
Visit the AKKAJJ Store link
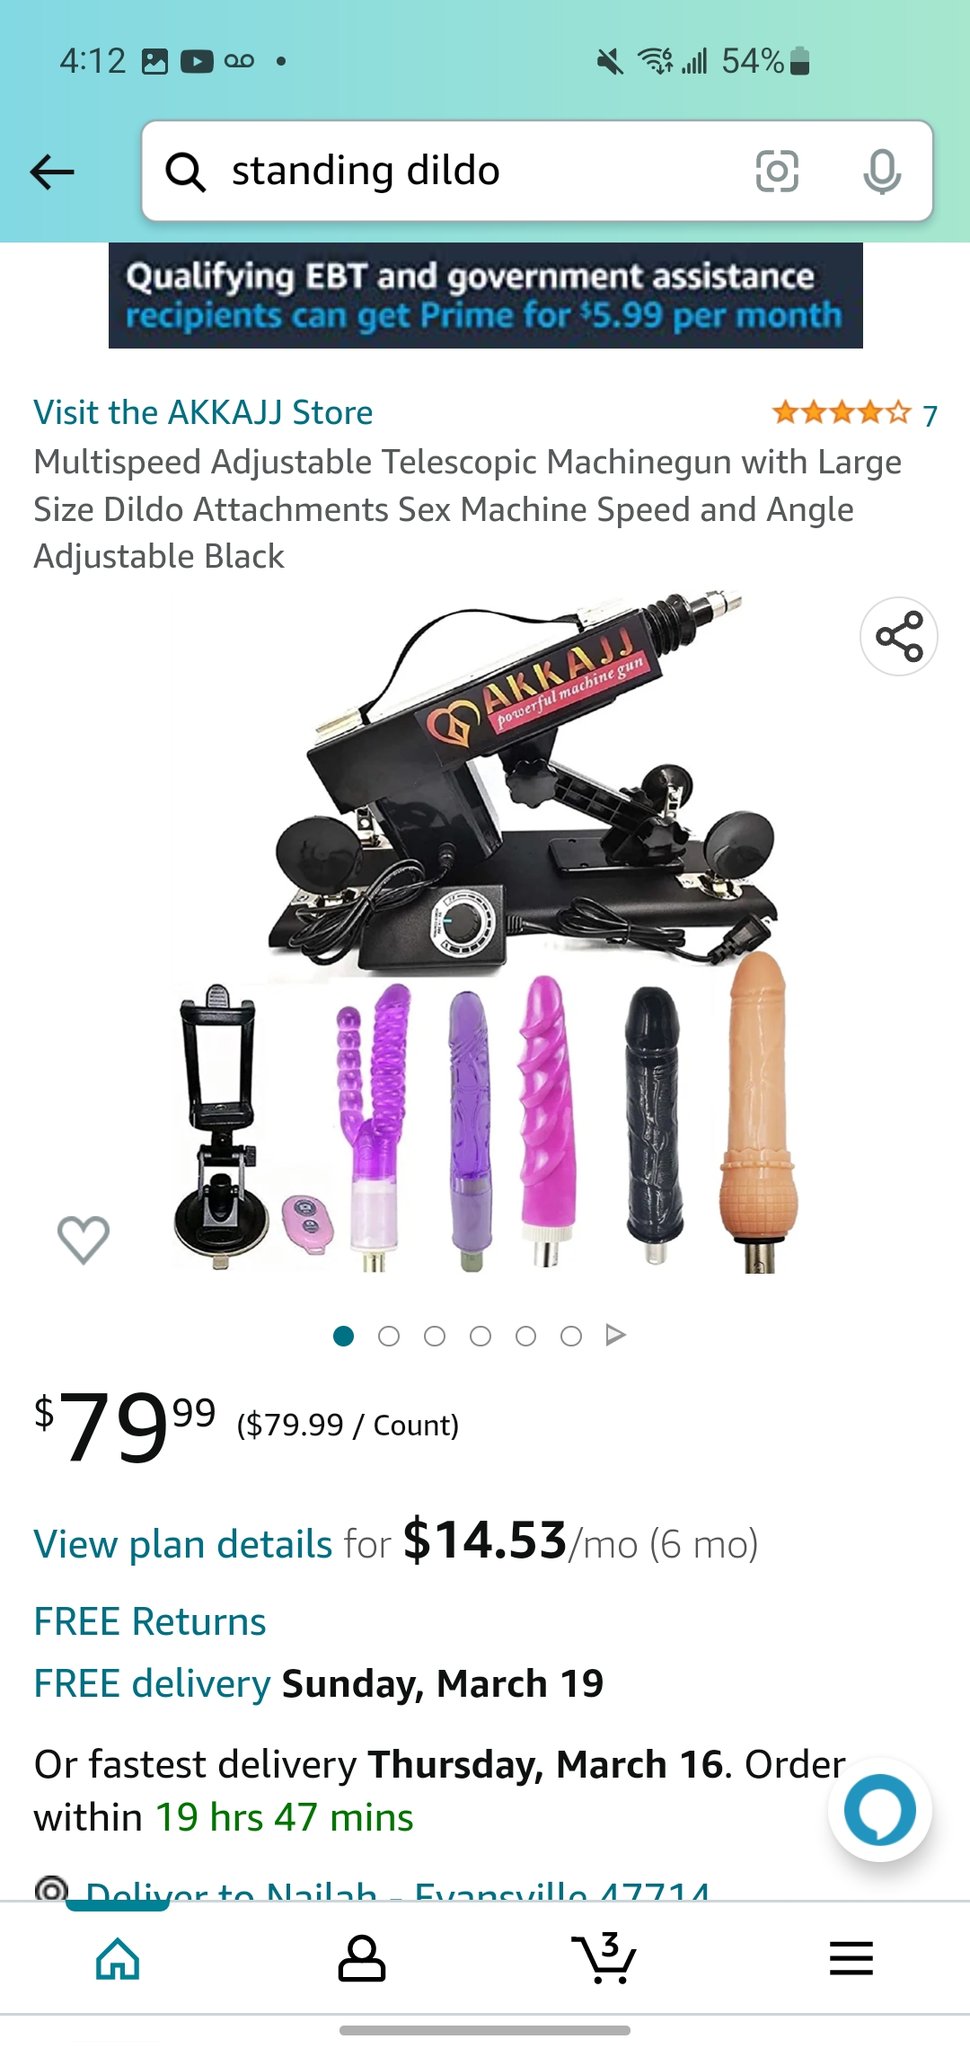[x=203, y=412]
